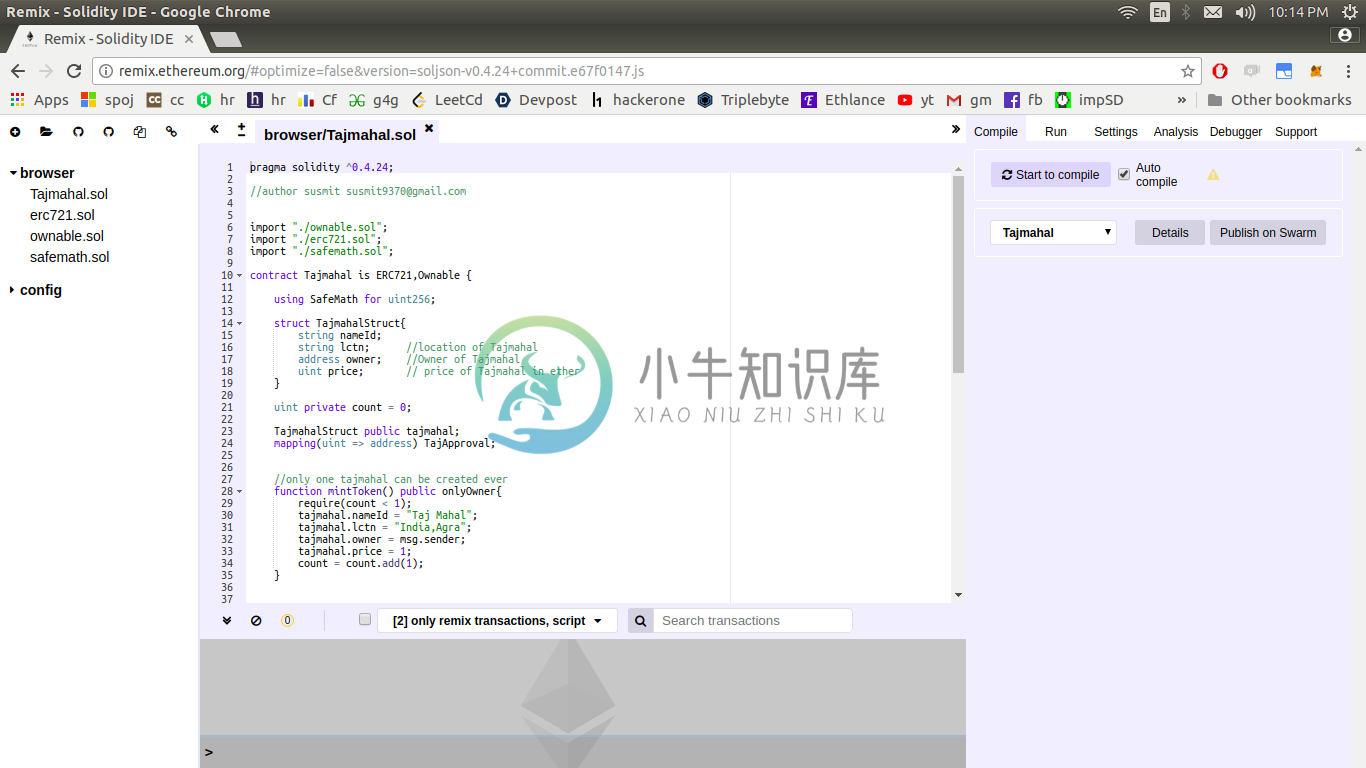Collapse the browser folder in the file tree

coord(14,173)
